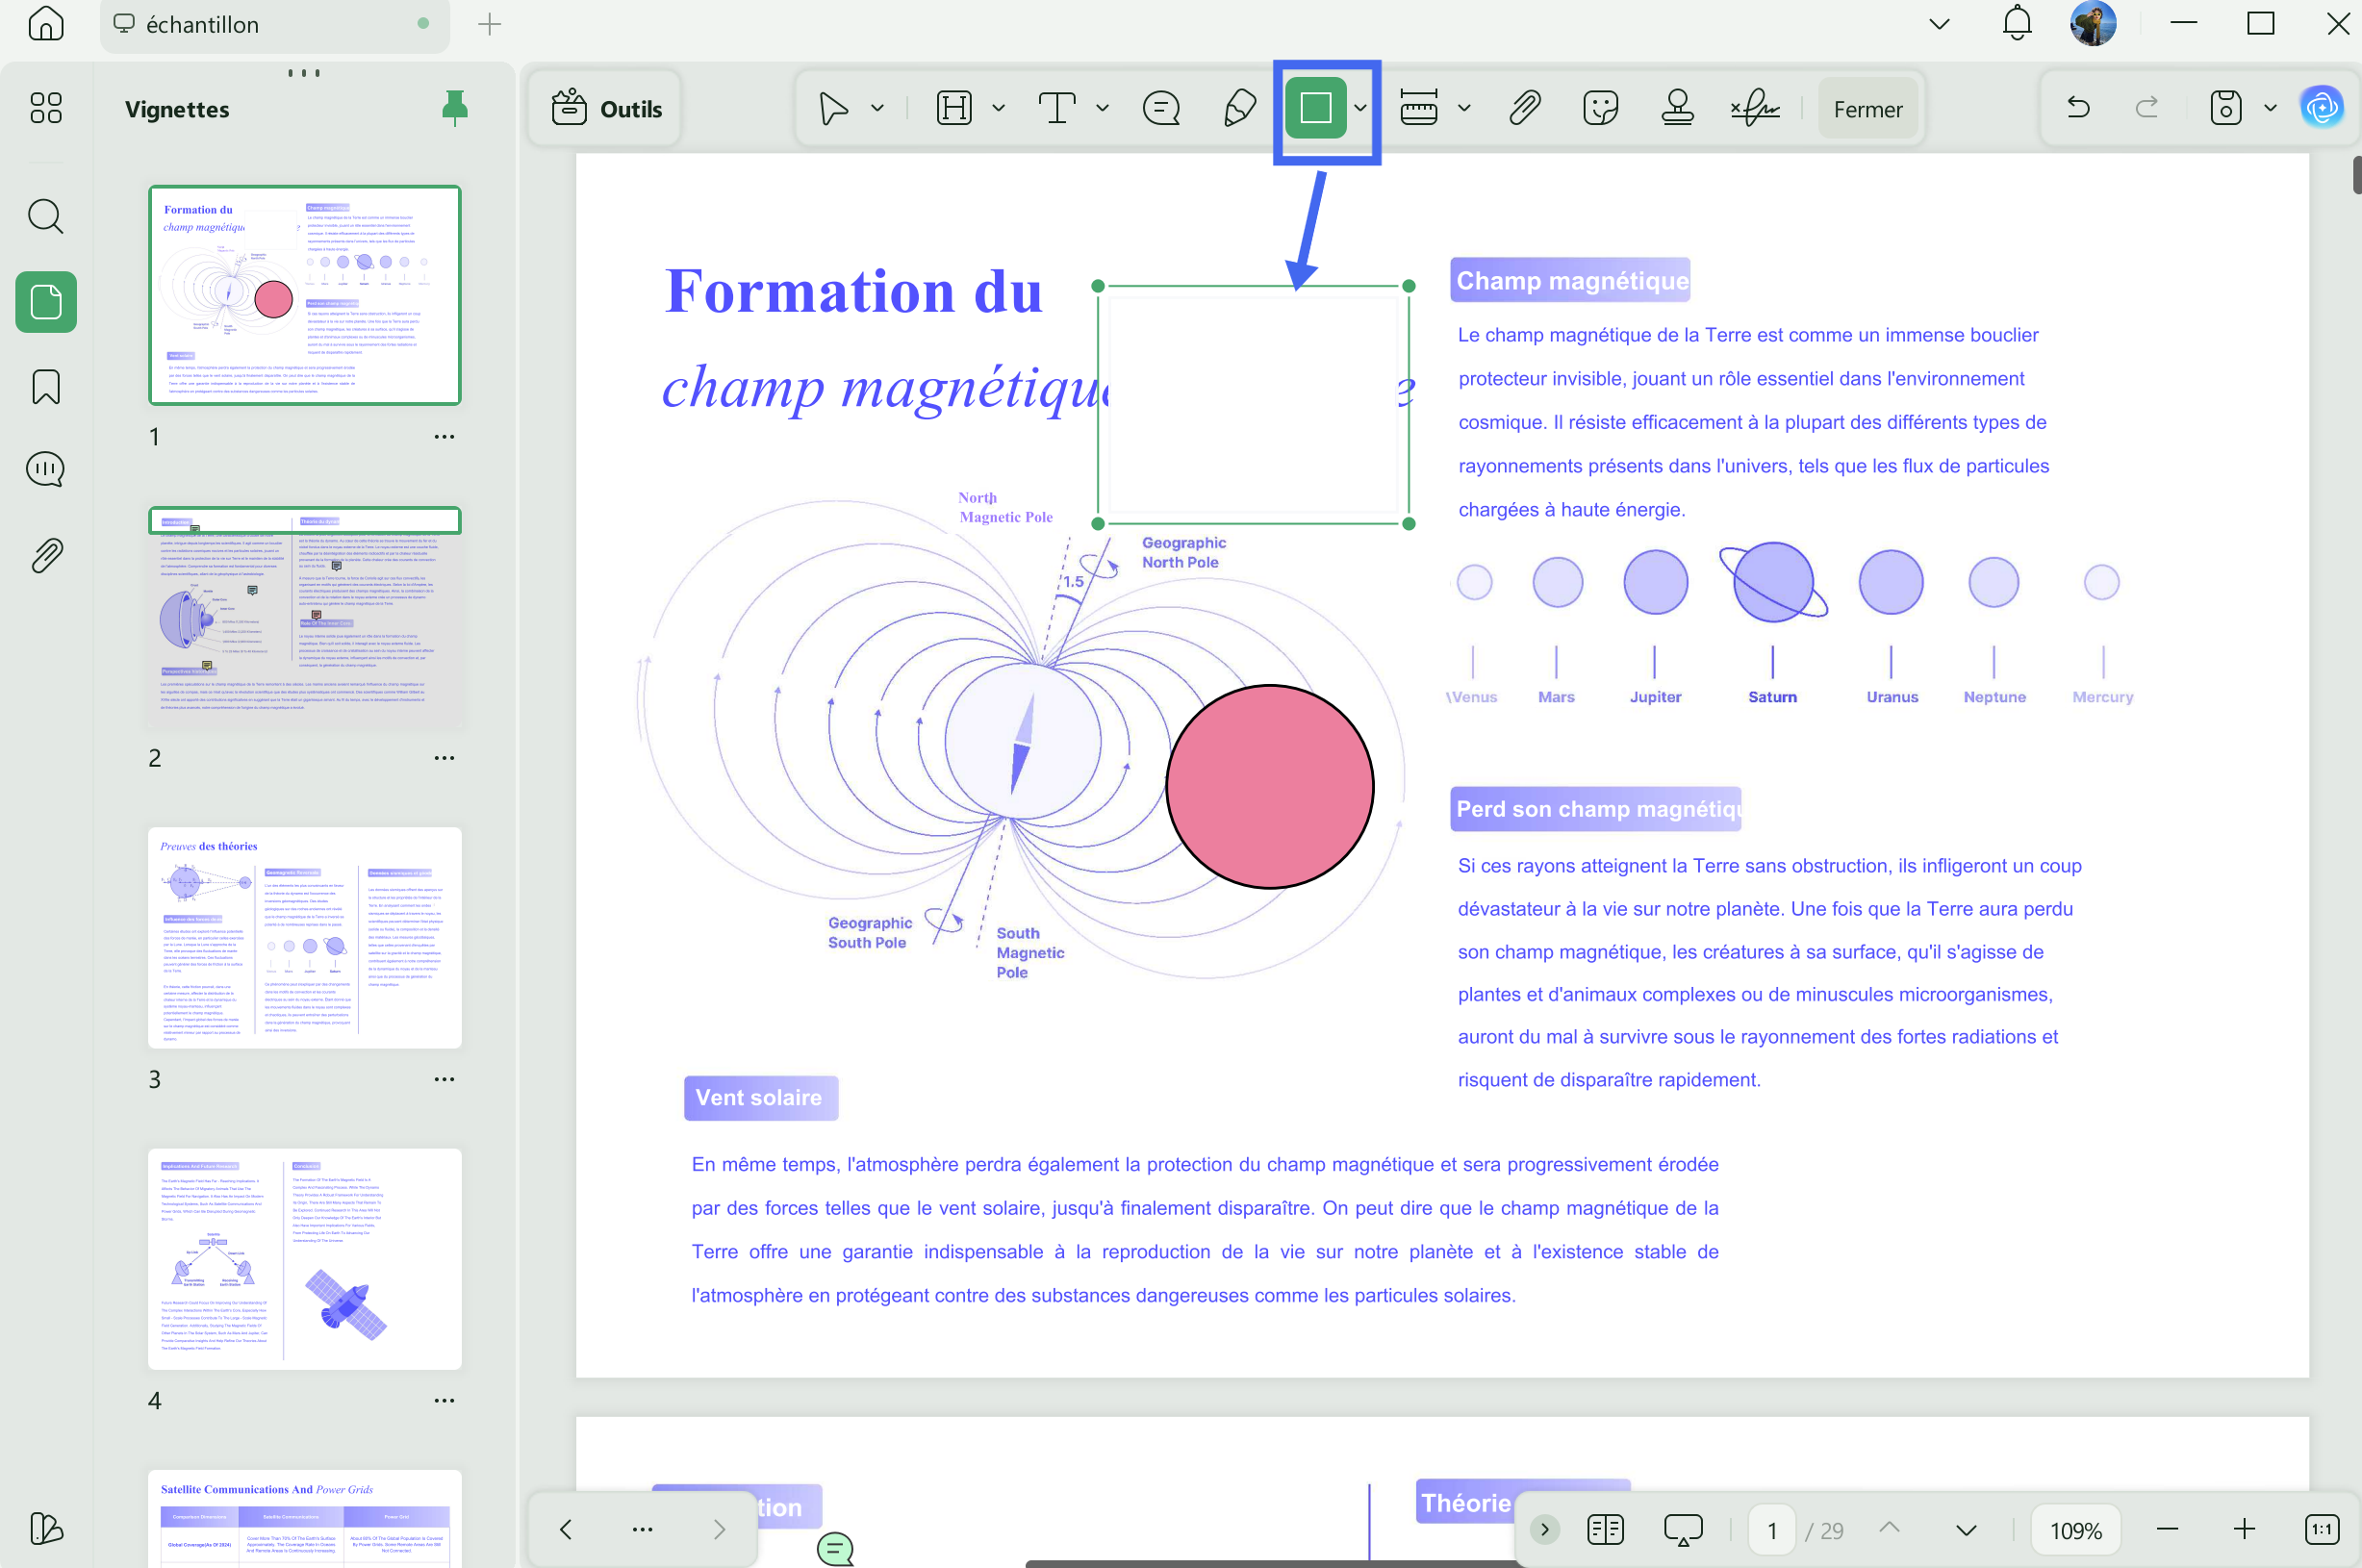Viewport: 2362px width, 1568px height.
Task: Open the attachments sidebar panel
Action: 46,555
